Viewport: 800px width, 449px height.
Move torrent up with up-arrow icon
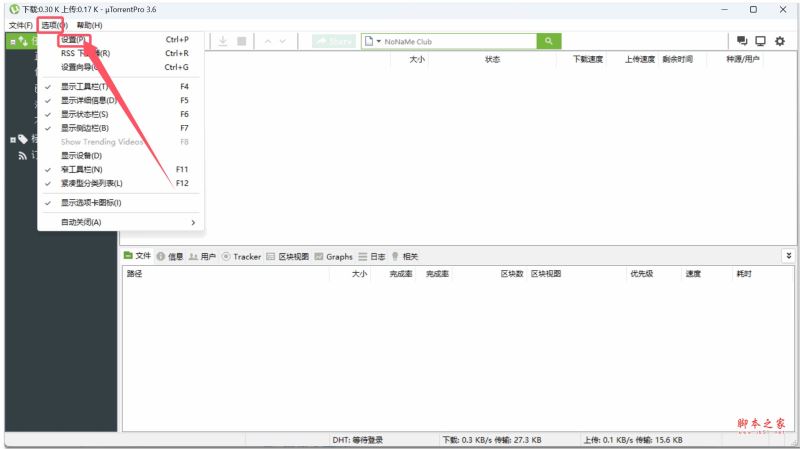pyautogui.click(x=268, y=41)
